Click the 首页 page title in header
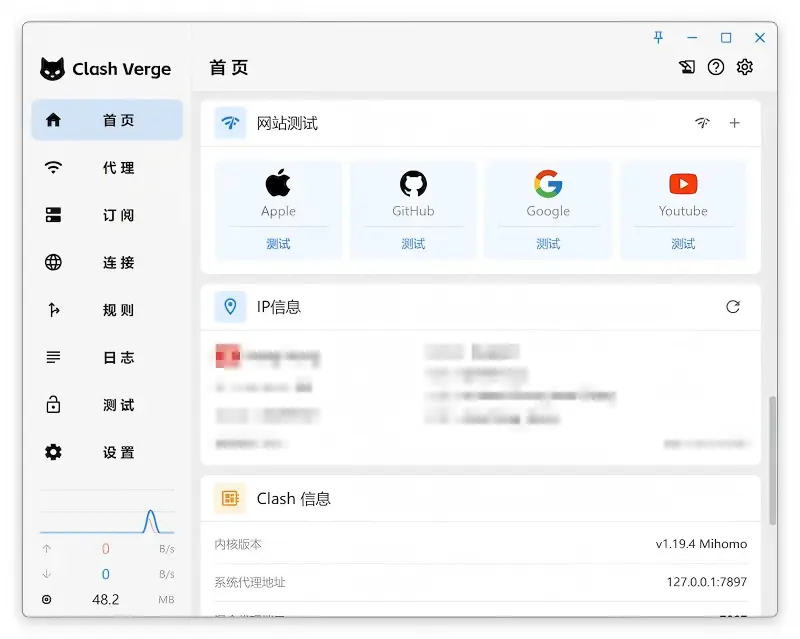800x639 pixels. 229,67
